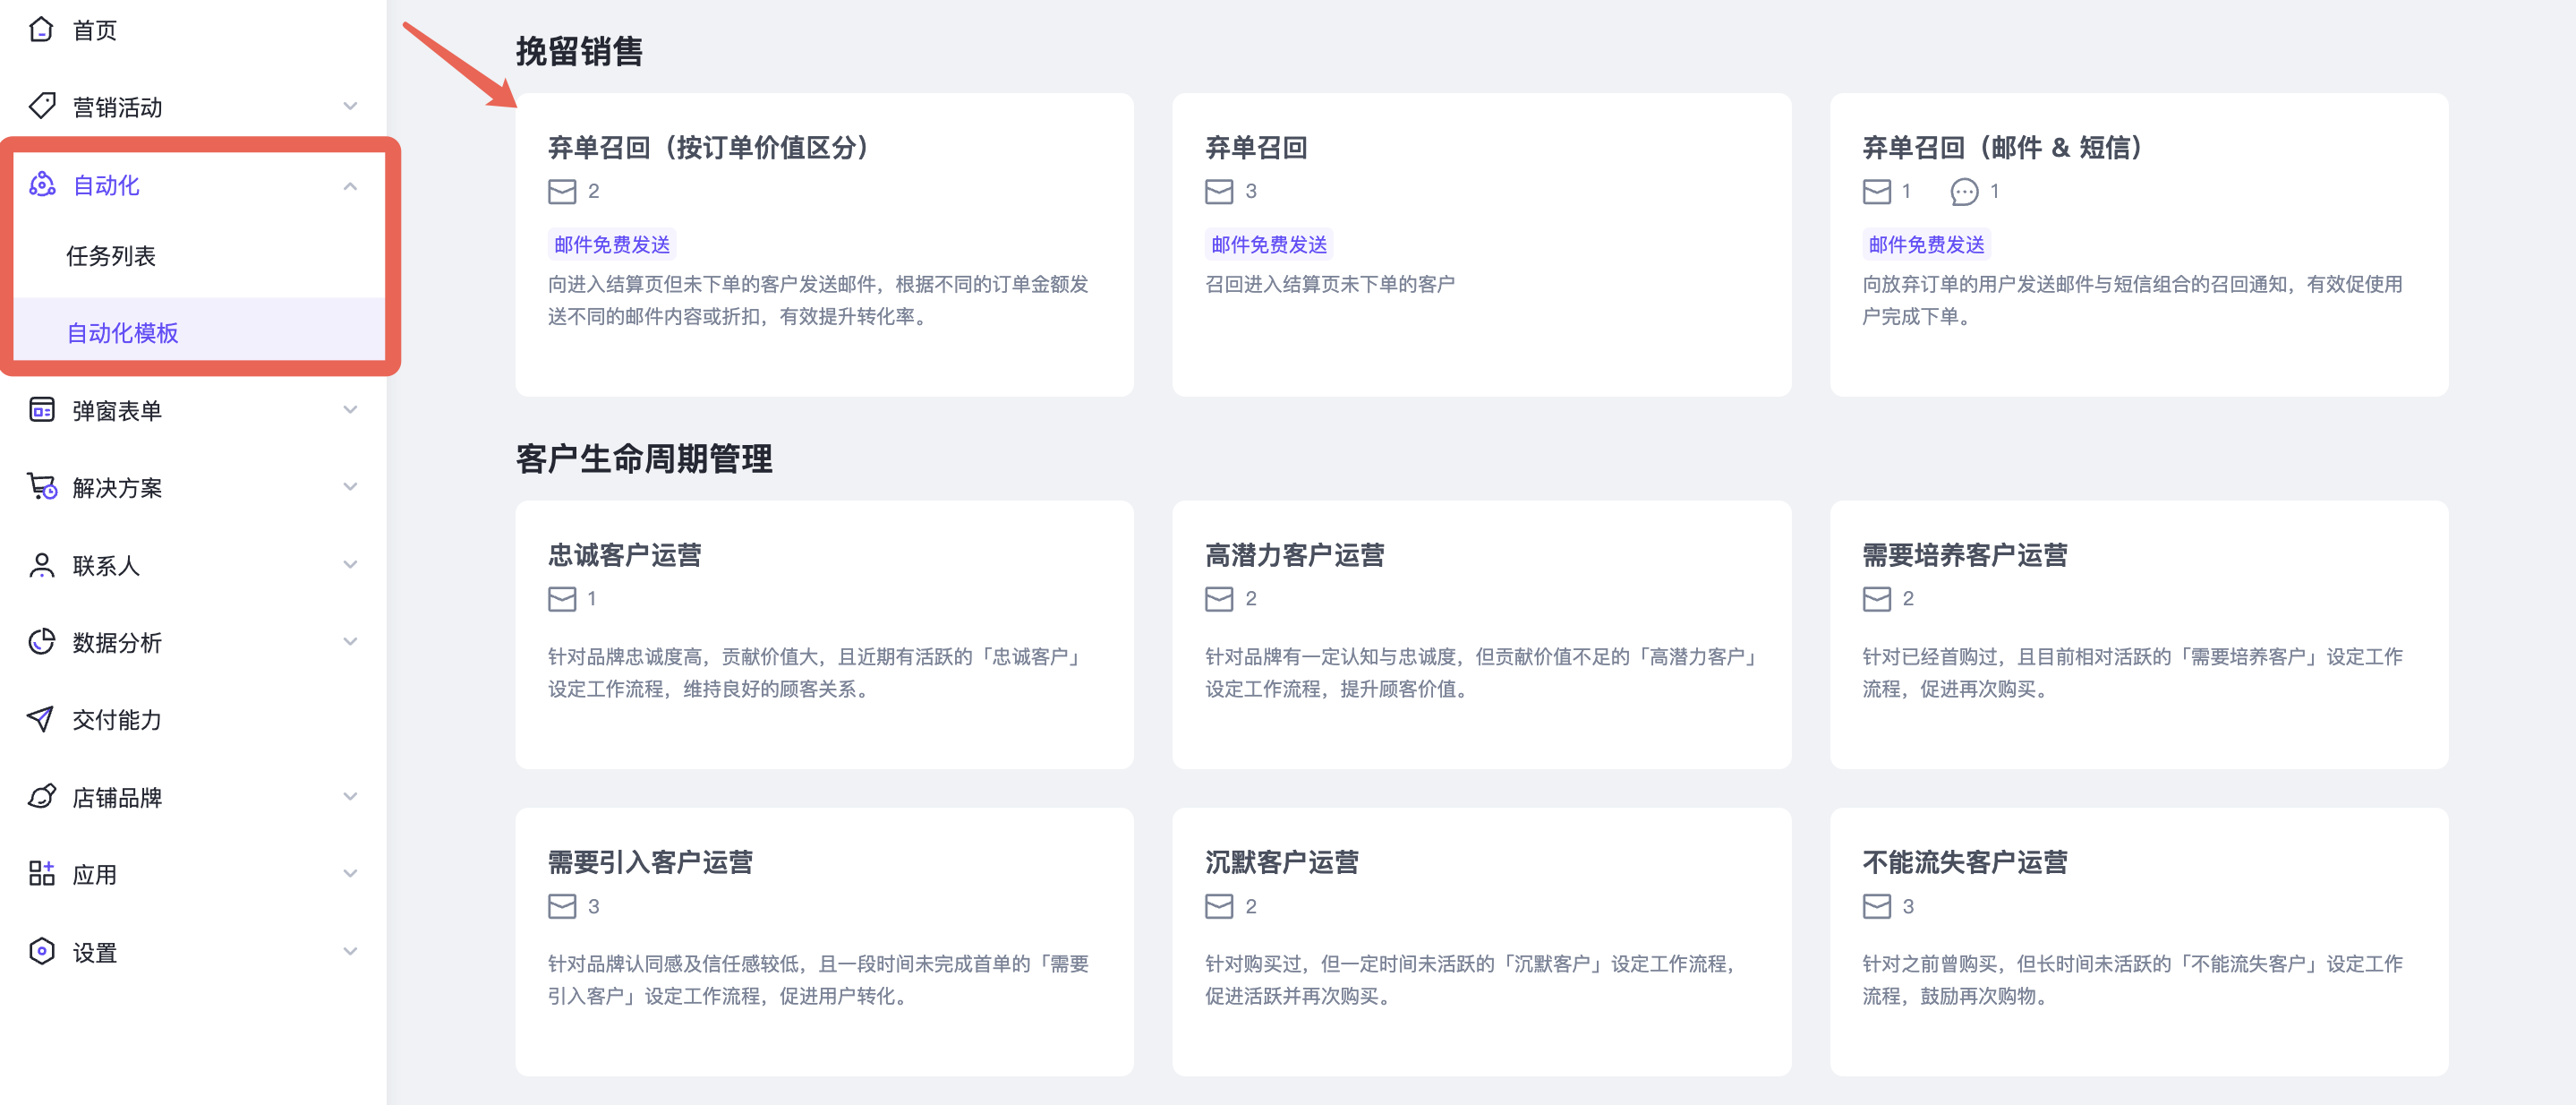Select 自动化模板 submenu item
The image size is (2576, 1105).
click(122, 333)
